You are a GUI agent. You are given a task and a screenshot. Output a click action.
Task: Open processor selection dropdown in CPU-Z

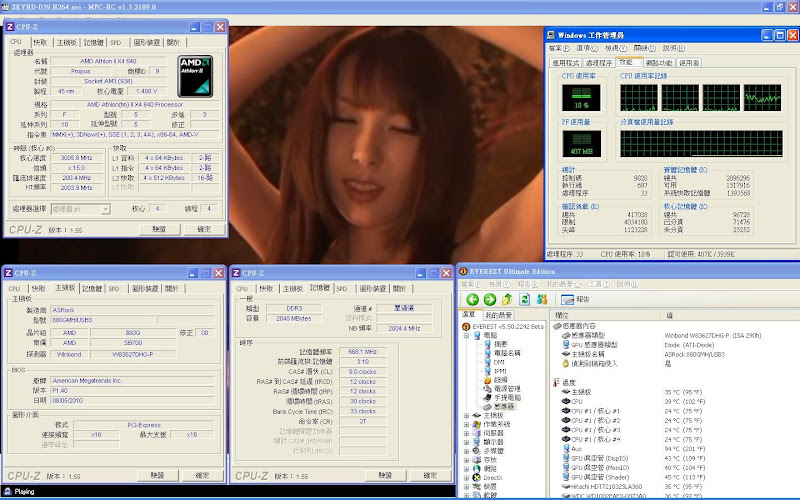105,209
